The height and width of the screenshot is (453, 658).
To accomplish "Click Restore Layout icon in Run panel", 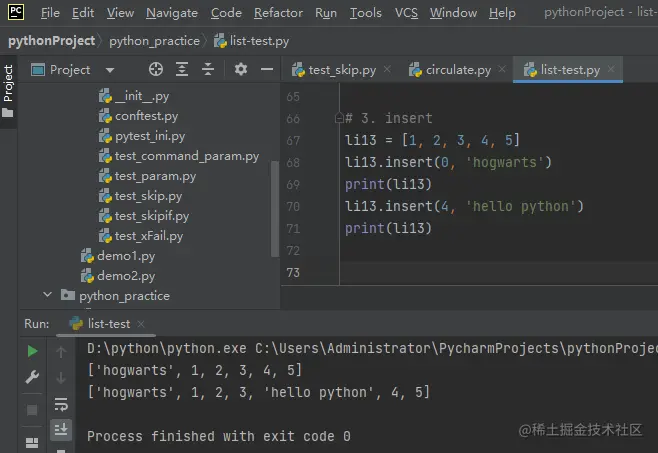I will coord(32,442).
